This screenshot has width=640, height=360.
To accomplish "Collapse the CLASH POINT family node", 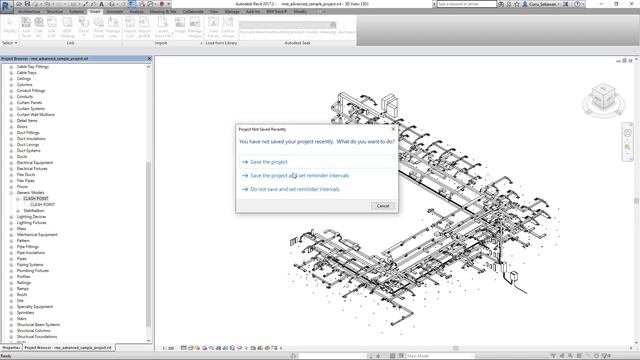I will click(18, 199).
